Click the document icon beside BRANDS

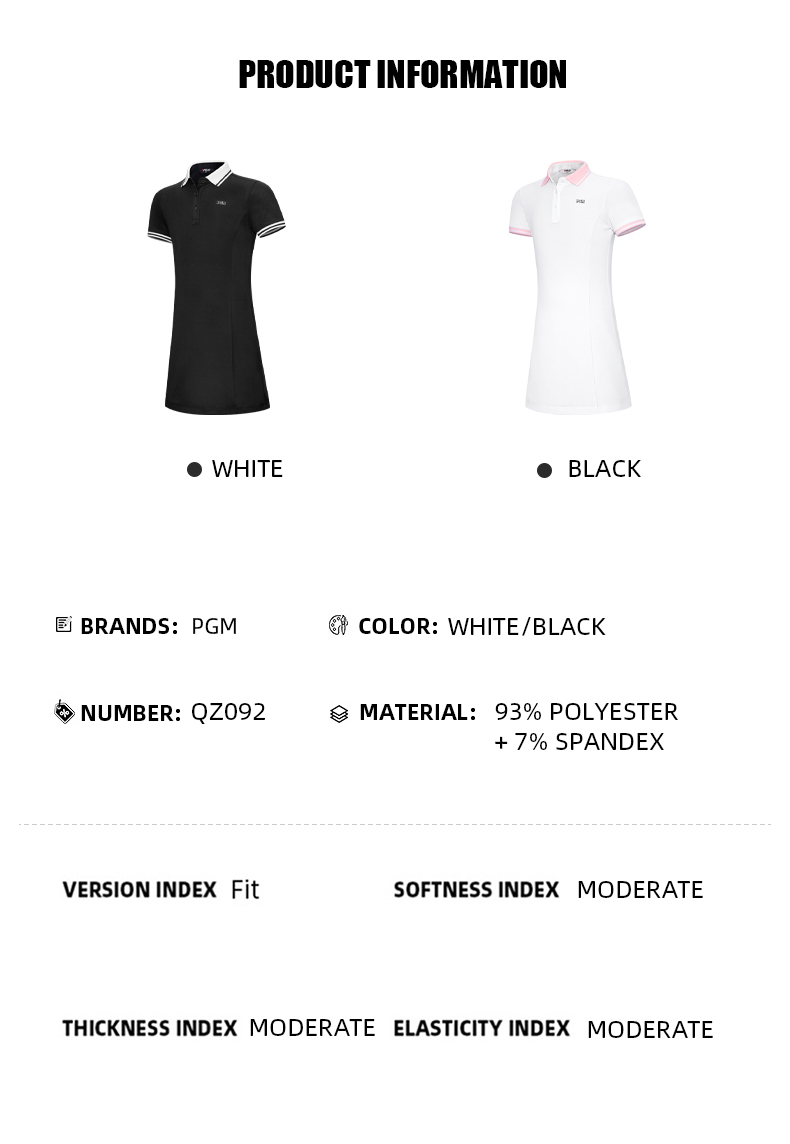pos(64,625)
